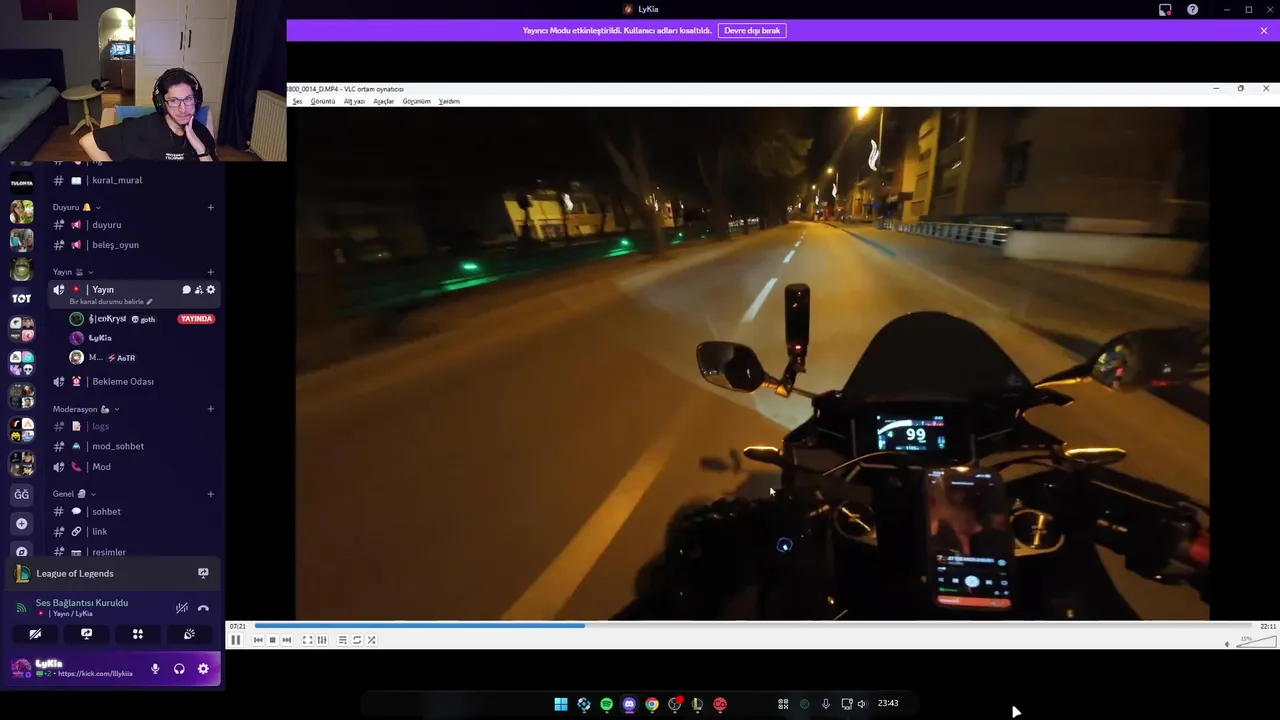Create channel in Genel category
The height and width of the screenshot is (720, 1280).
[x=210, y=494]
